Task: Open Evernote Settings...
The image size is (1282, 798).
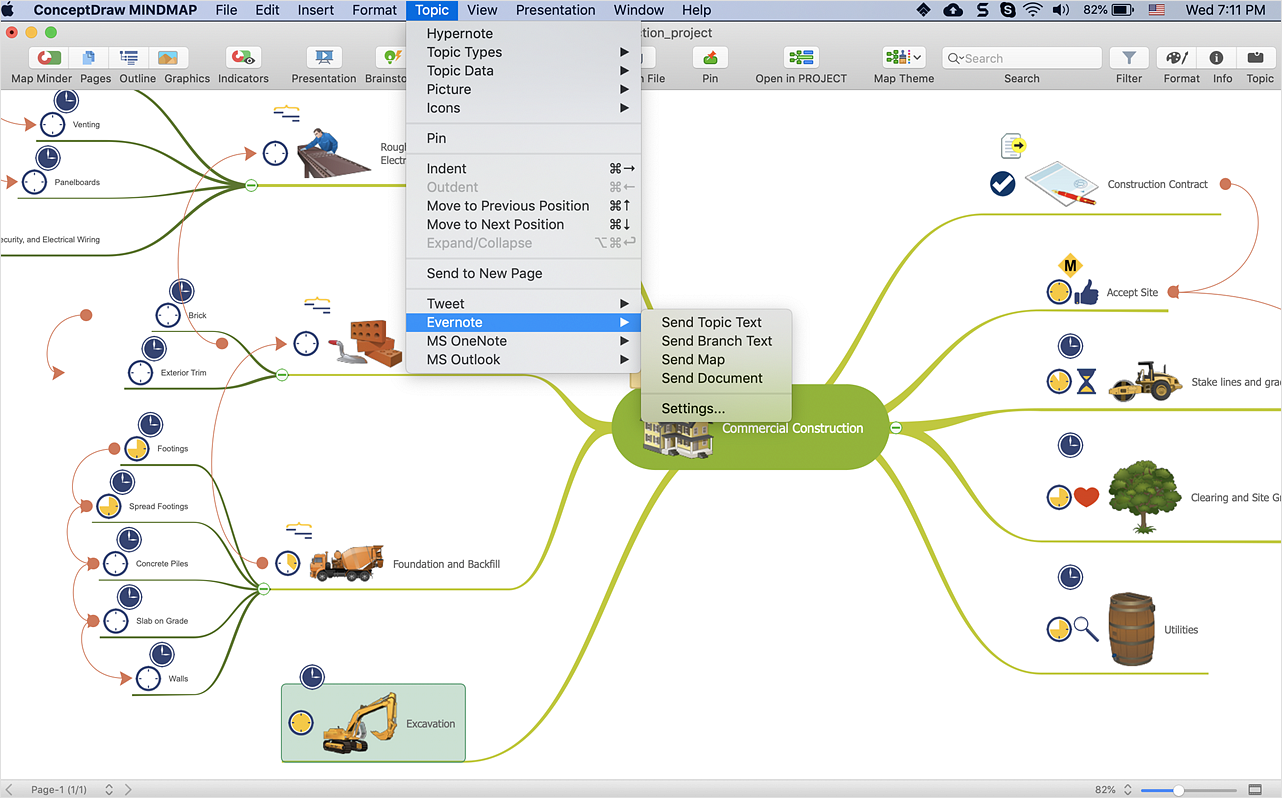Action: coord(716,409)
